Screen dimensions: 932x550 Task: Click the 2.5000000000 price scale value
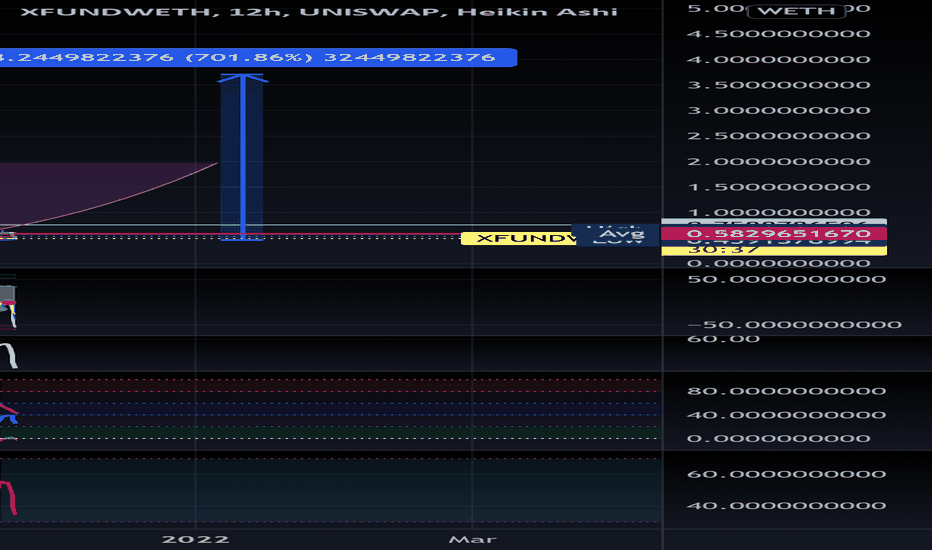tap(779, 136)
